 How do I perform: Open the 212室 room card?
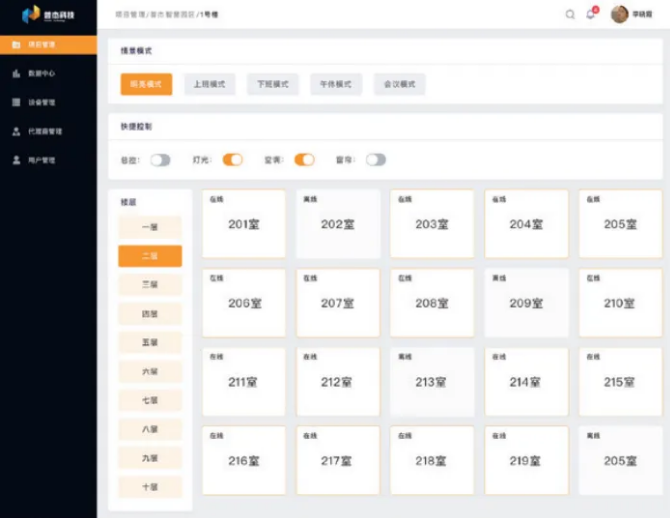(x=338, y=382)
